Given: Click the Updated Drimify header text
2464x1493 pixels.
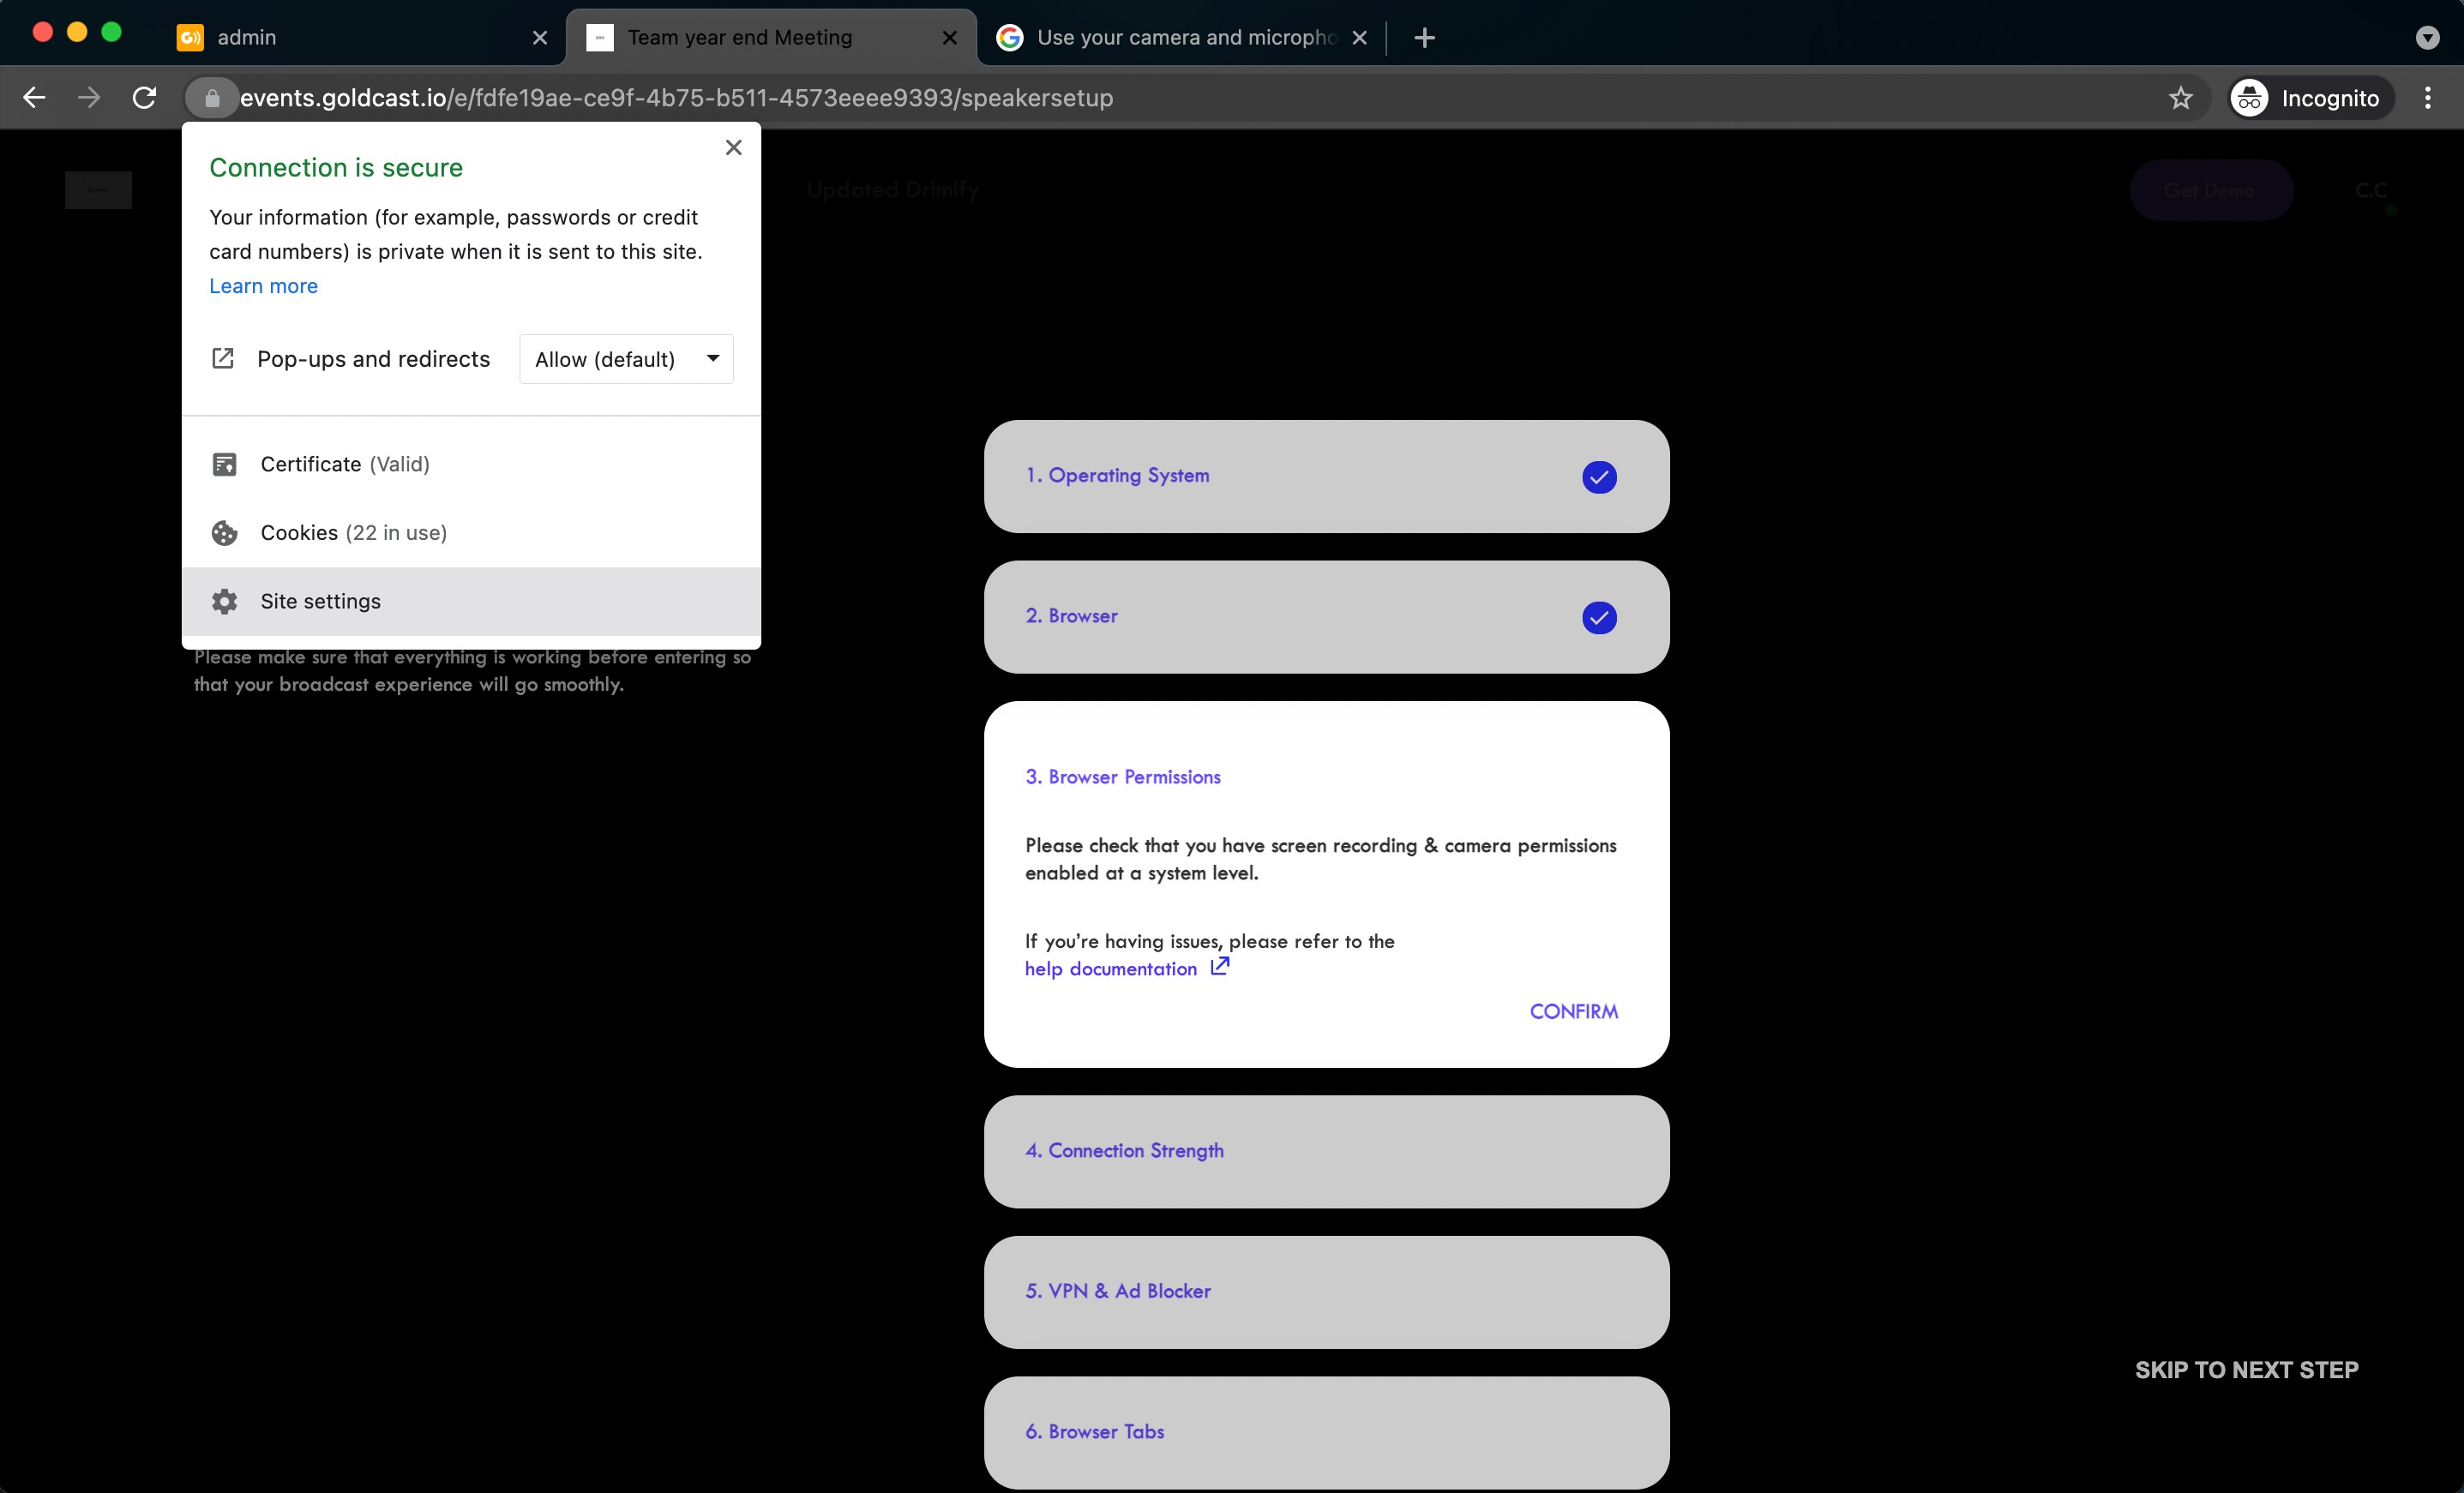Looking at the screenshot, I should 892,190.
